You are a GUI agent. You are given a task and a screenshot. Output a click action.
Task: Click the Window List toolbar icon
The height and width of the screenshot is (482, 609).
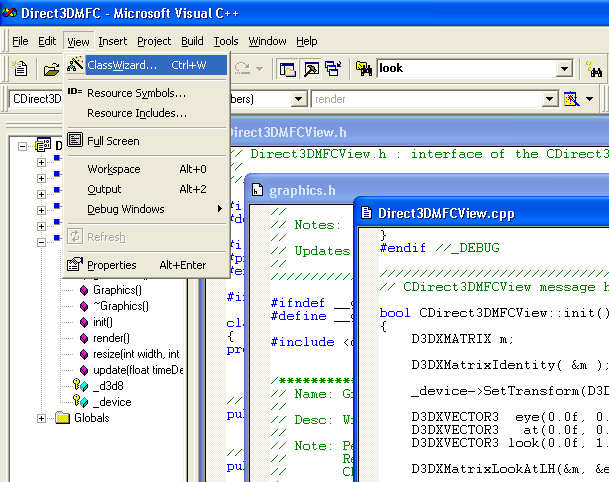point(333,69)
